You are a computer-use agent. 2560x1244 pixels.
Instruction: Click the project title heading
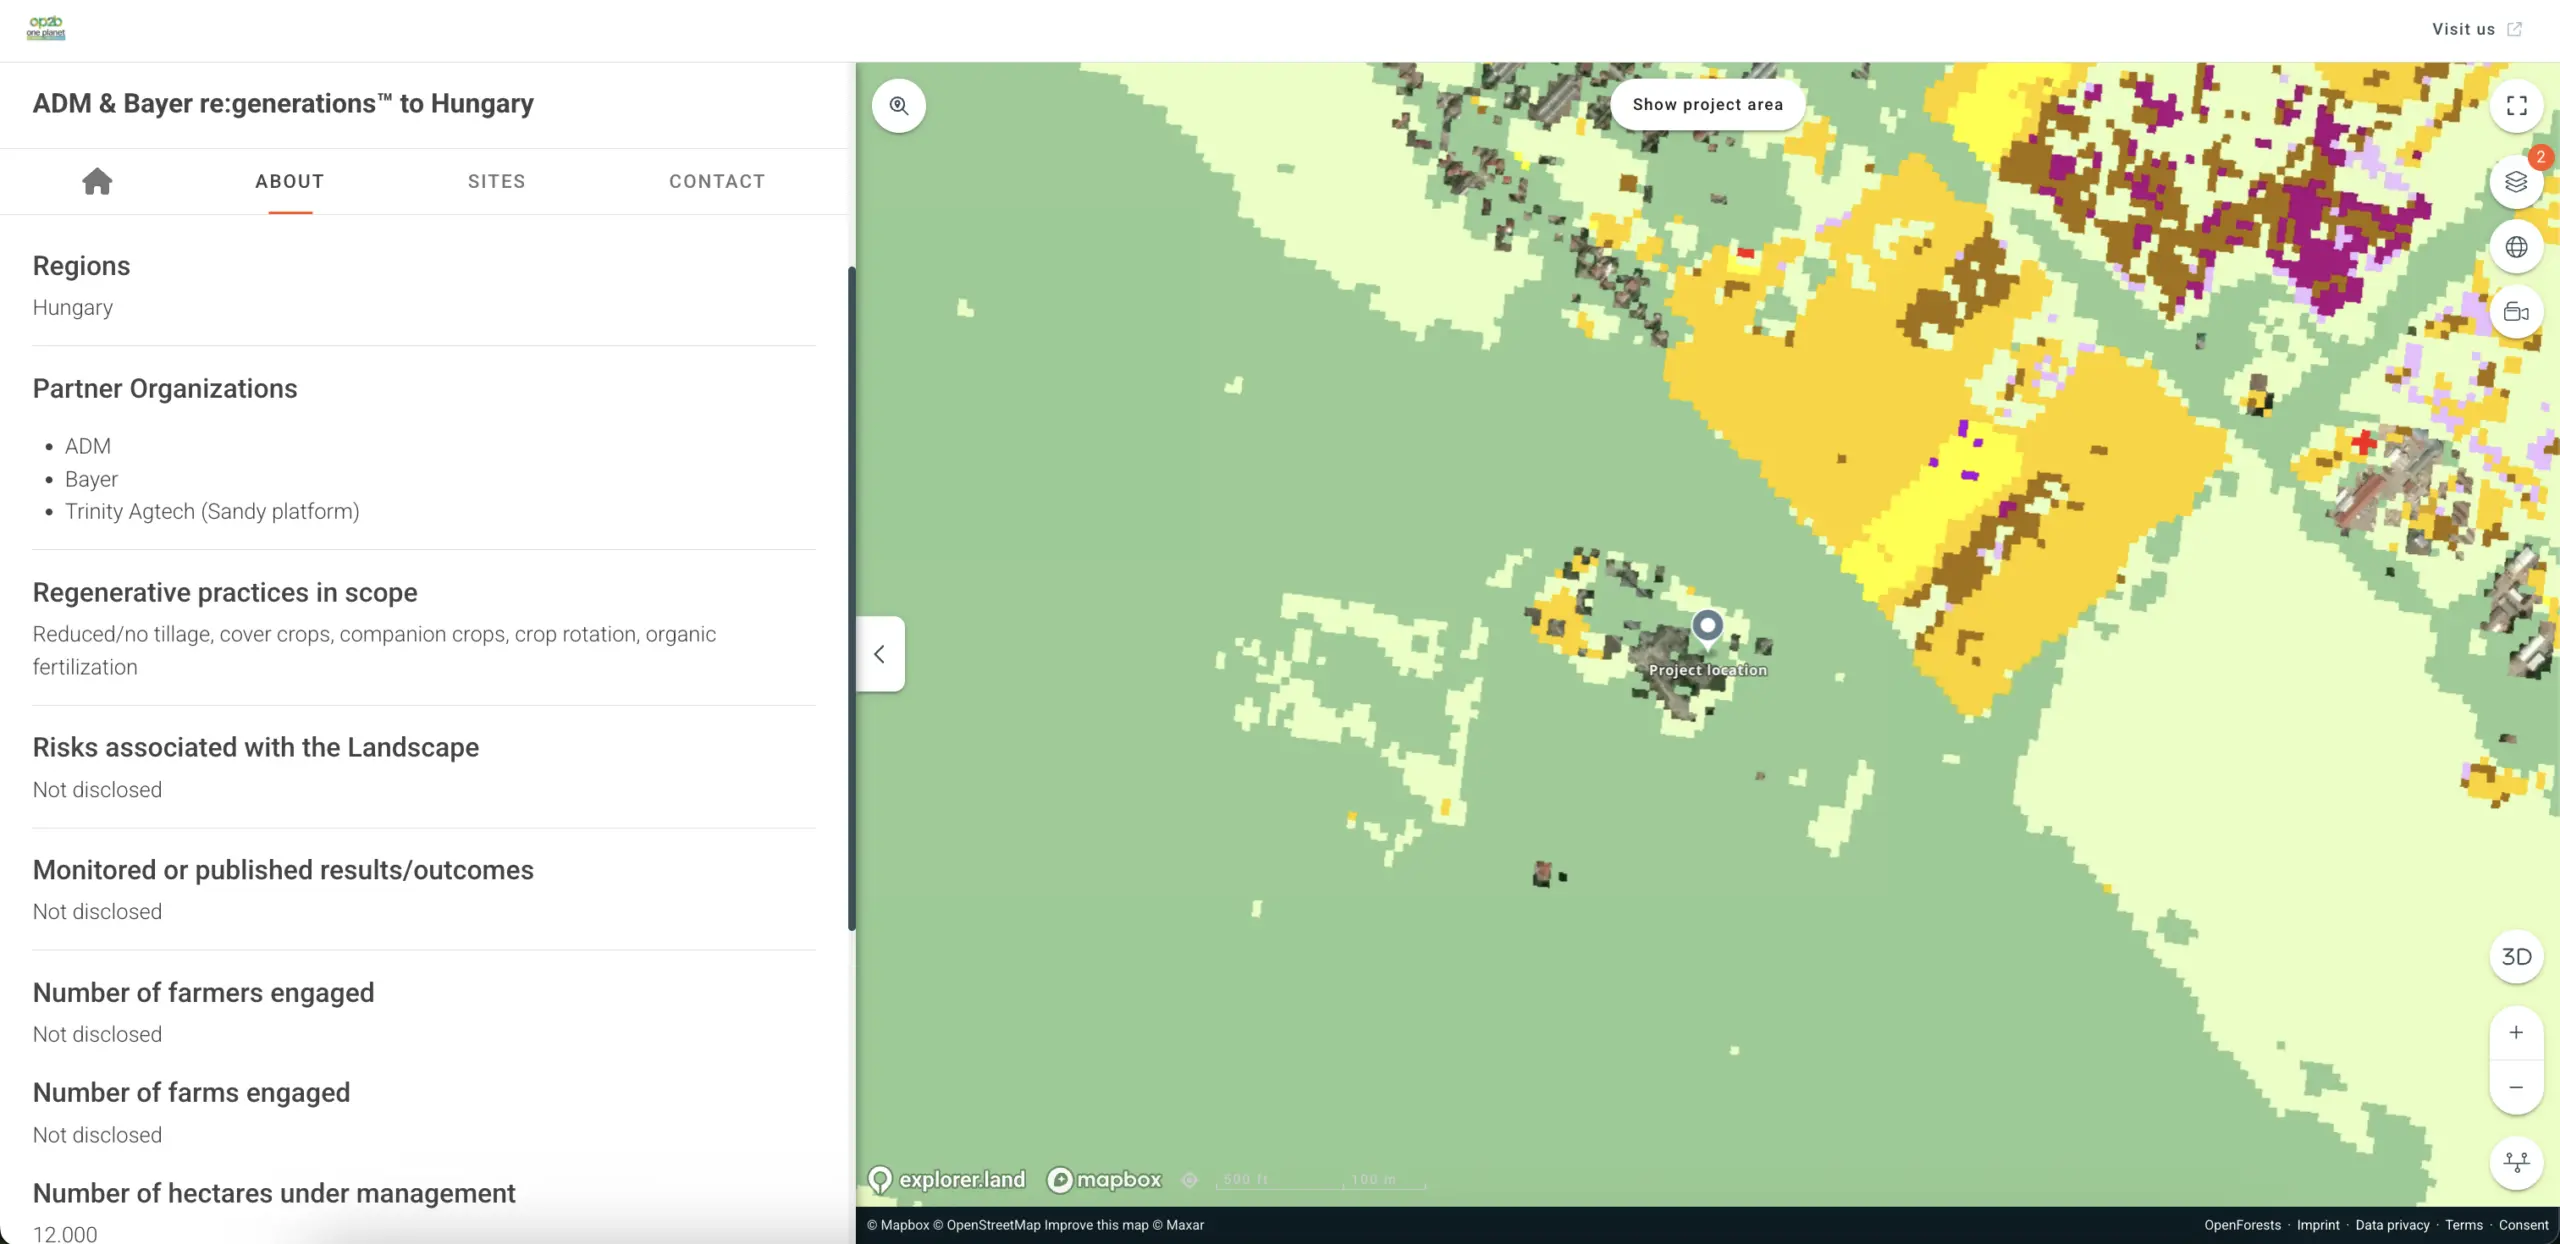click(x=283, y=104)
